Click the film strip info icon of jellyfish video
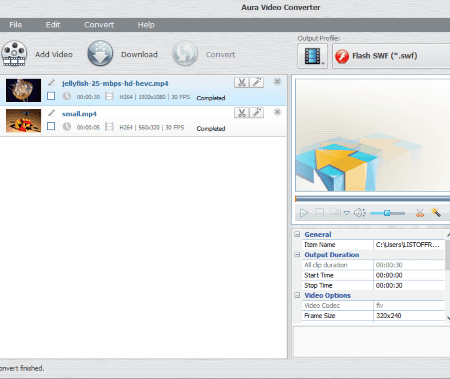 109,96
